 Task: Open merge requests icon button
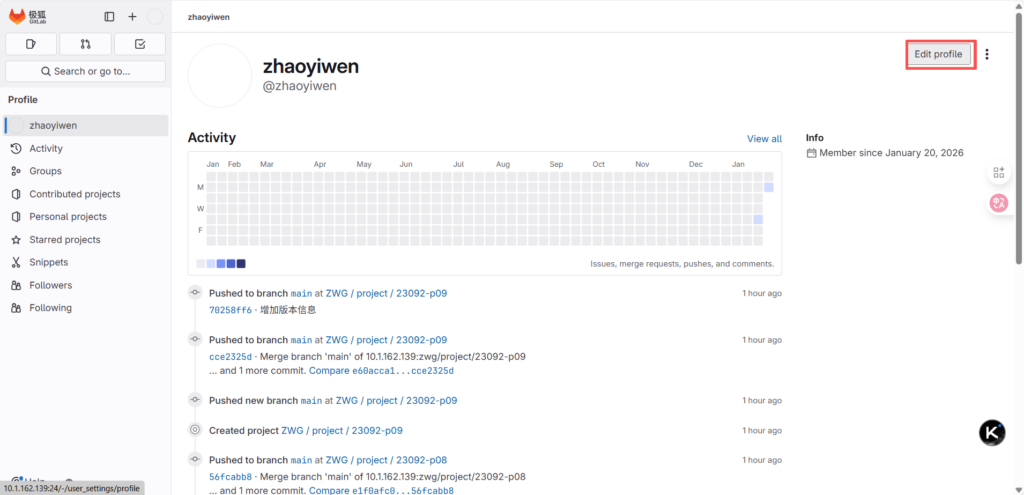[85, 44]
